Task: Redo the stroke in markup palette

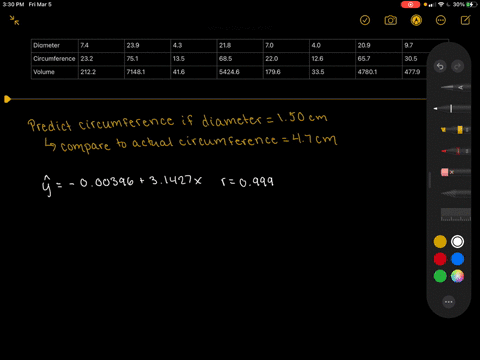Action: click(457, 66)
